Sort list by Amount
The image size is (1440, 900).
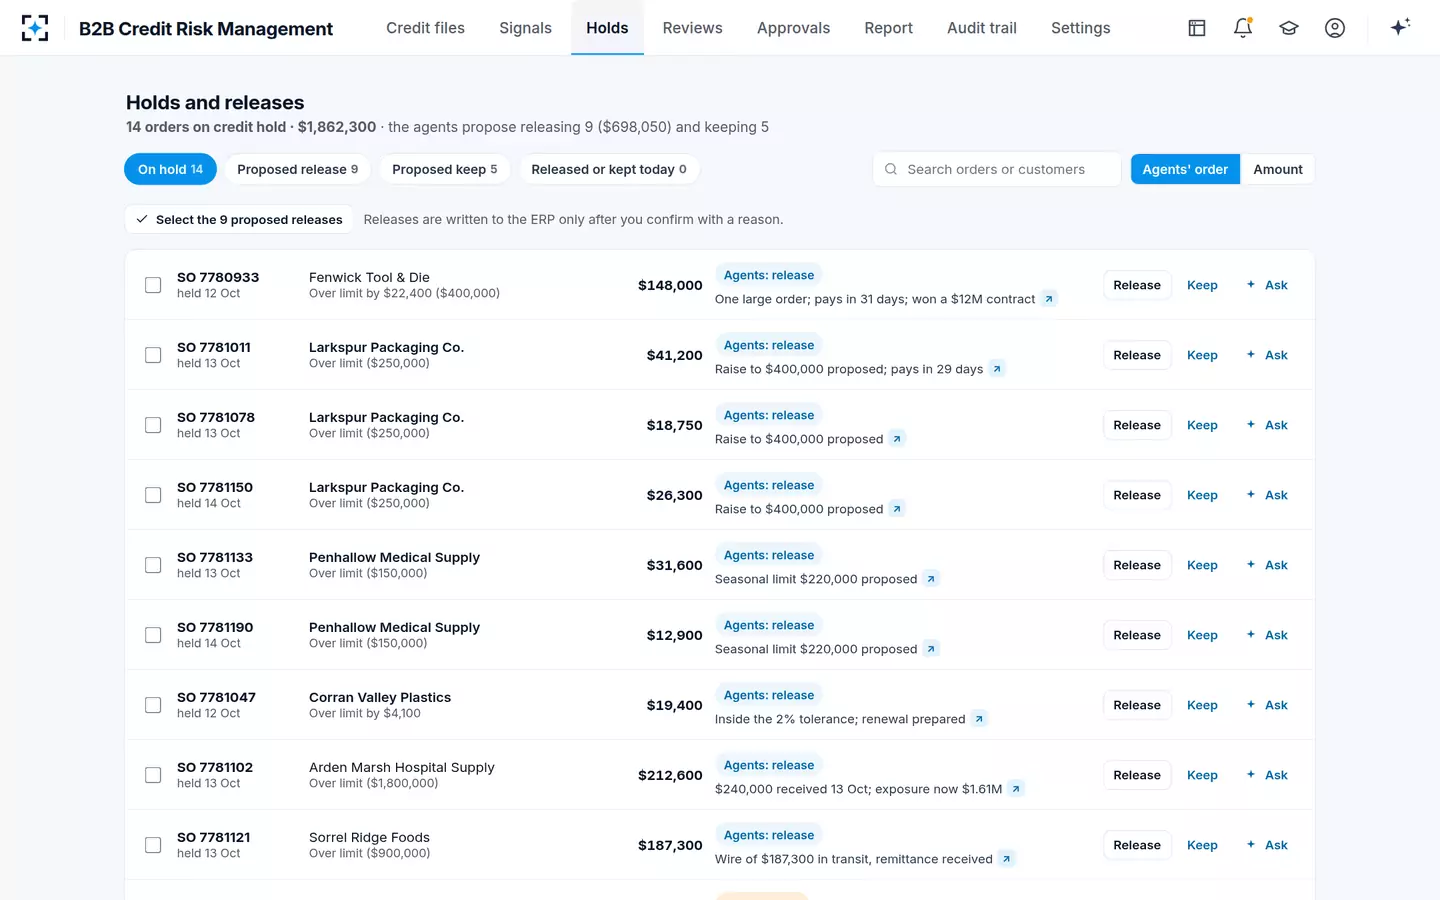[1278, 169]
